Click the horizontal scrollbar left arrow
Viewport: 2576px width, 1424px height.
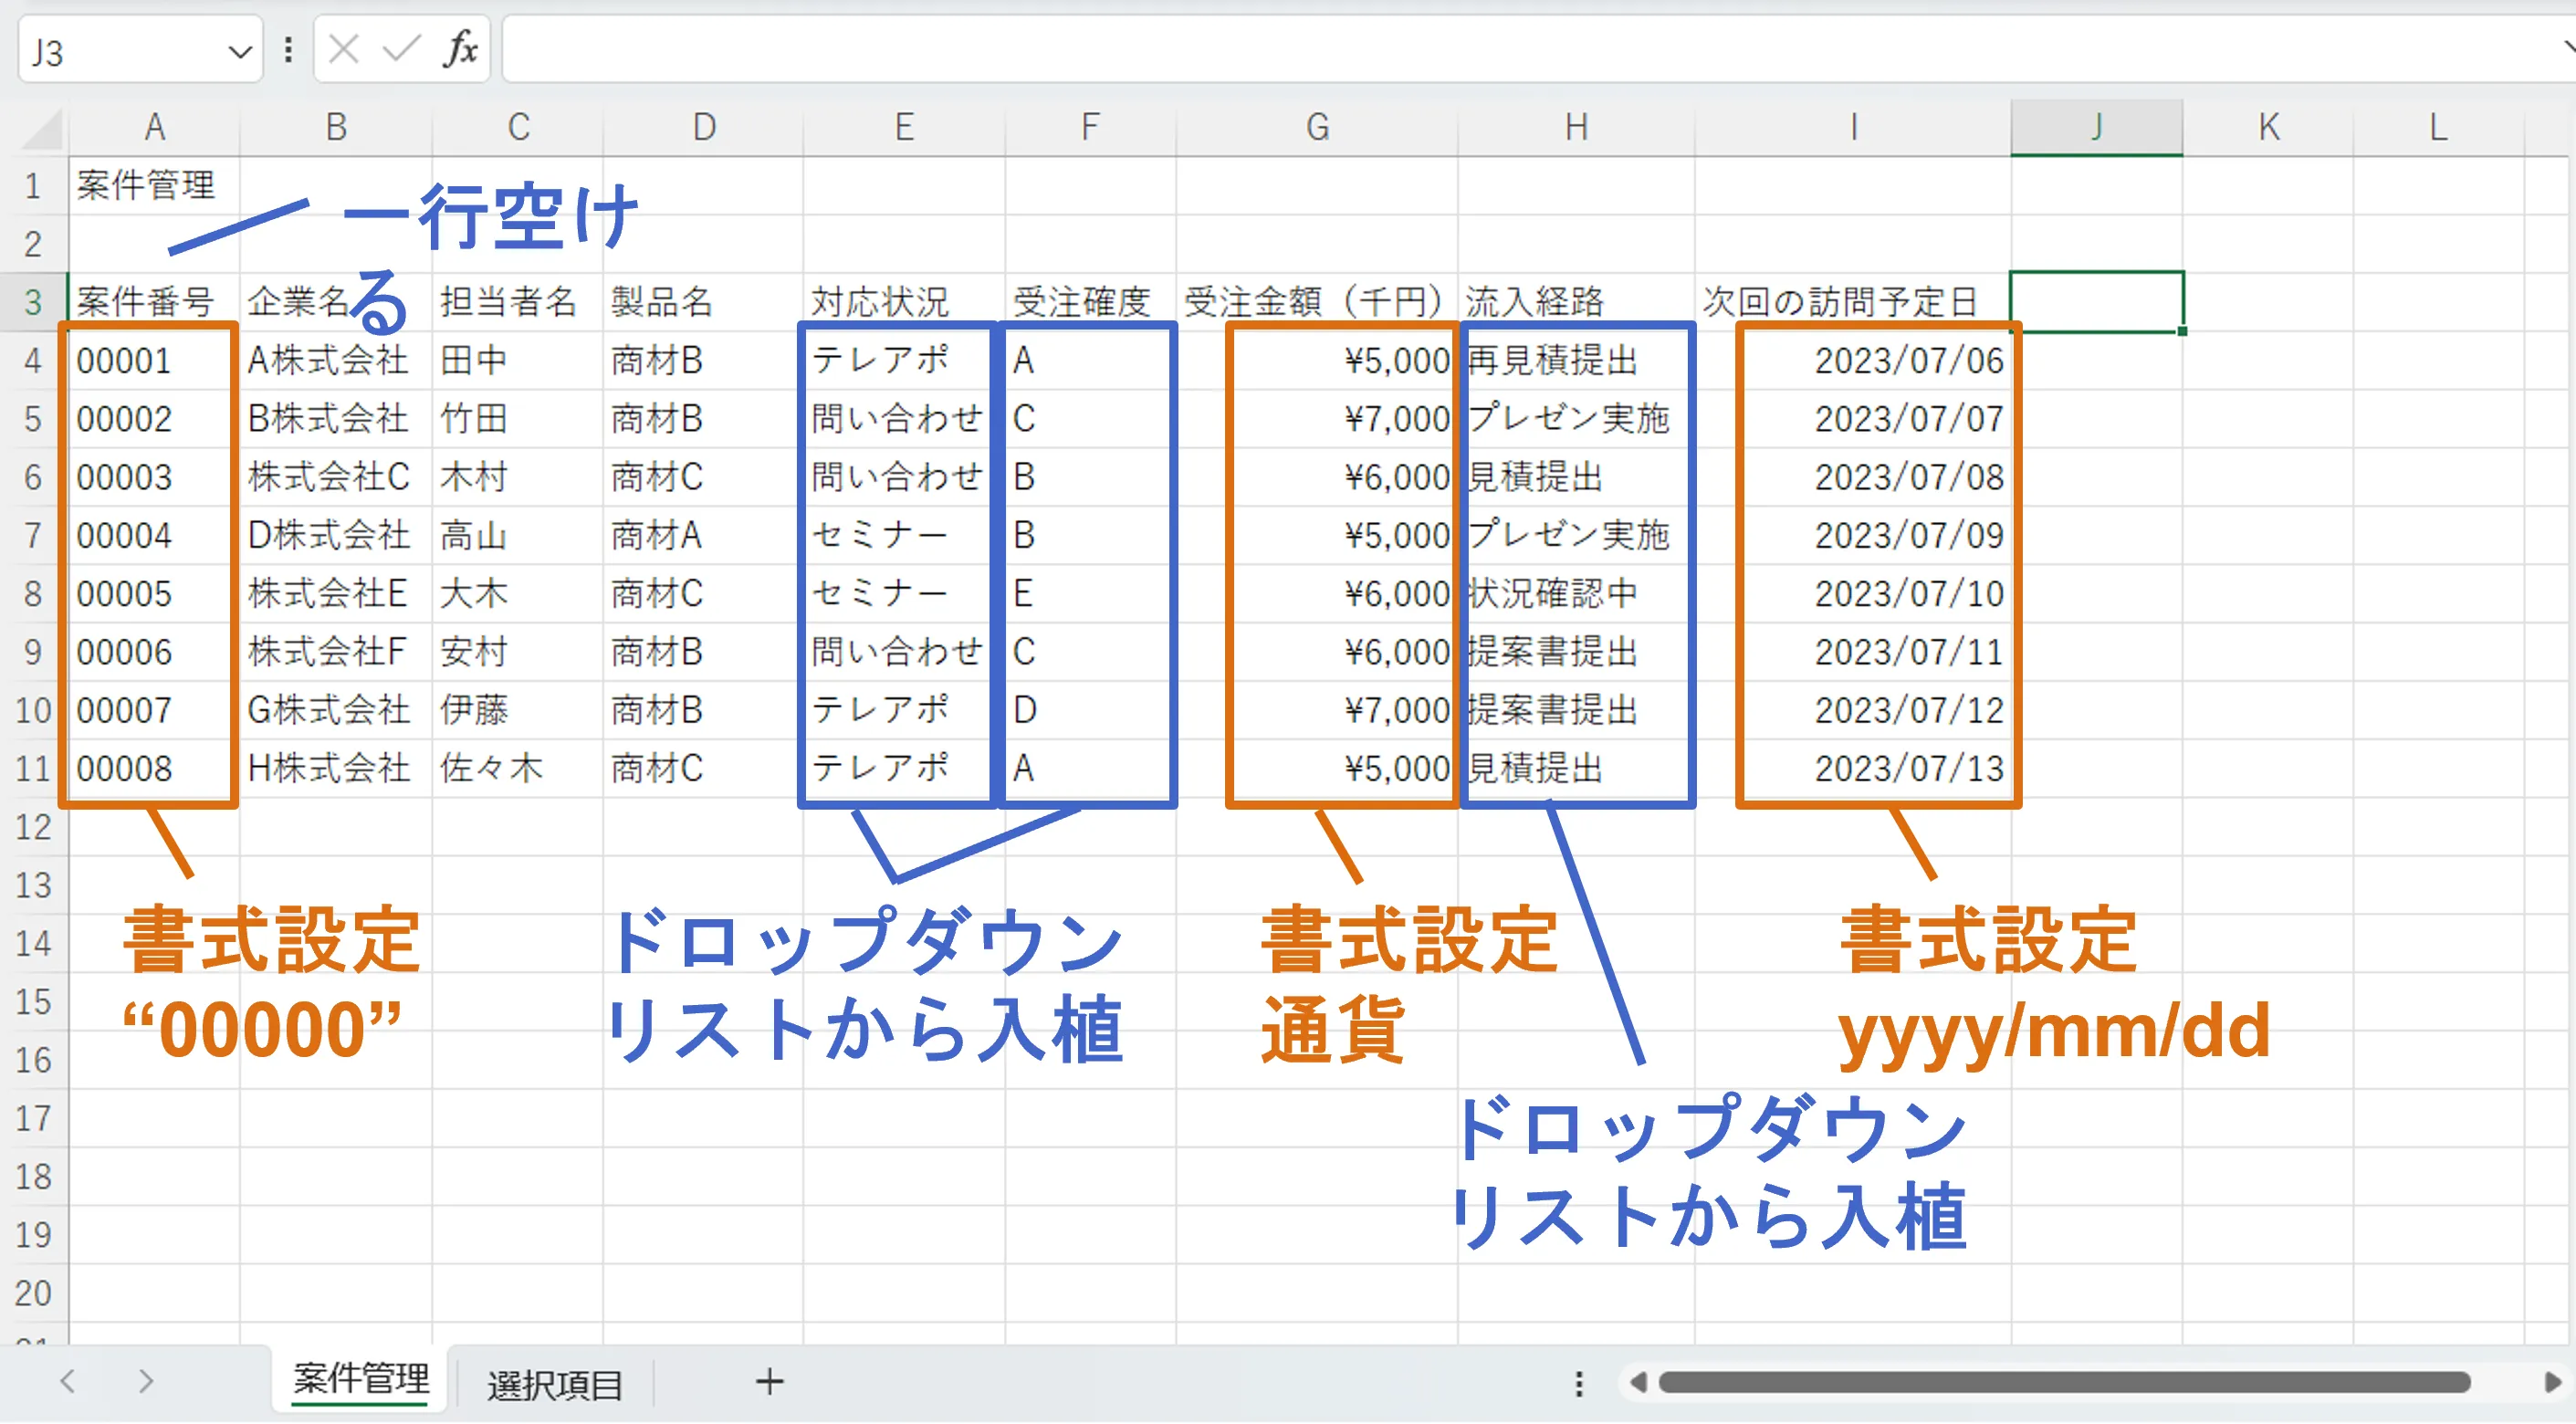(x=1638, y=1382)
